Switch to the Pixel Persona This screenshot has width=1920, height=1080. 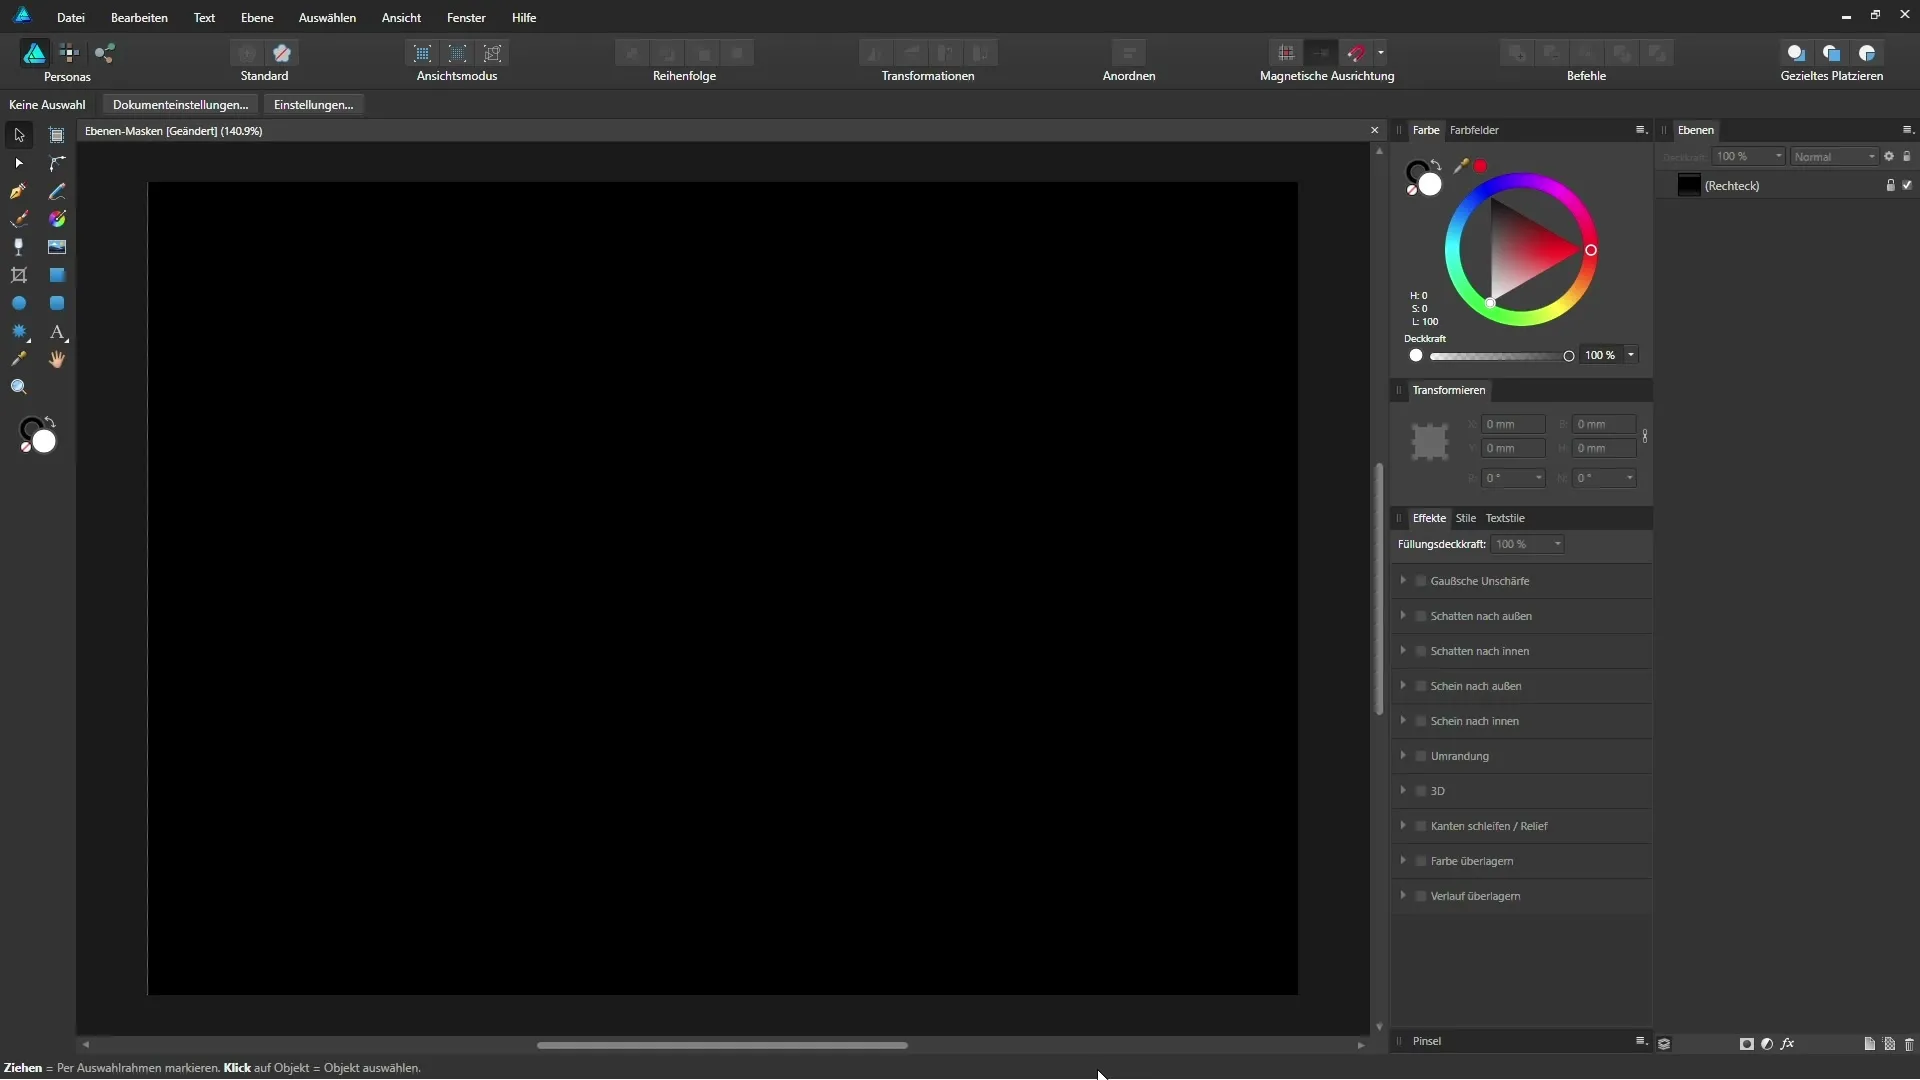coord(69,53)
